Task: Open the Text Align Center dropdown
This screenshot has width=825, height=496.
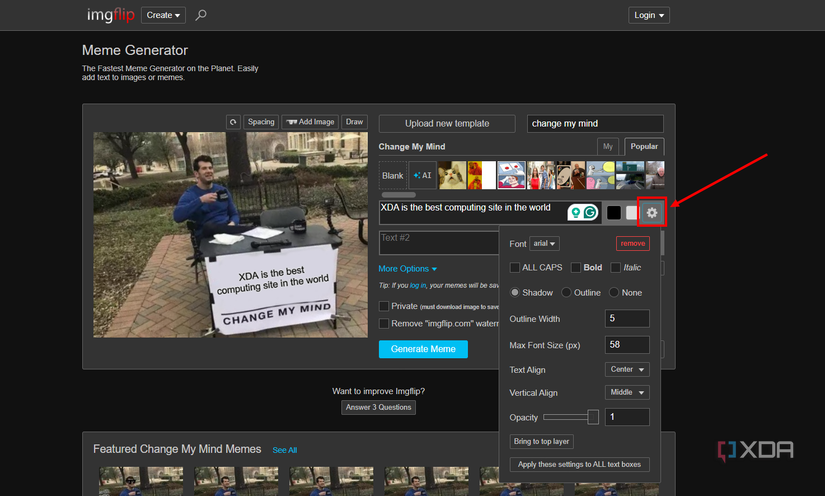Action: click(x=627, y=369)
